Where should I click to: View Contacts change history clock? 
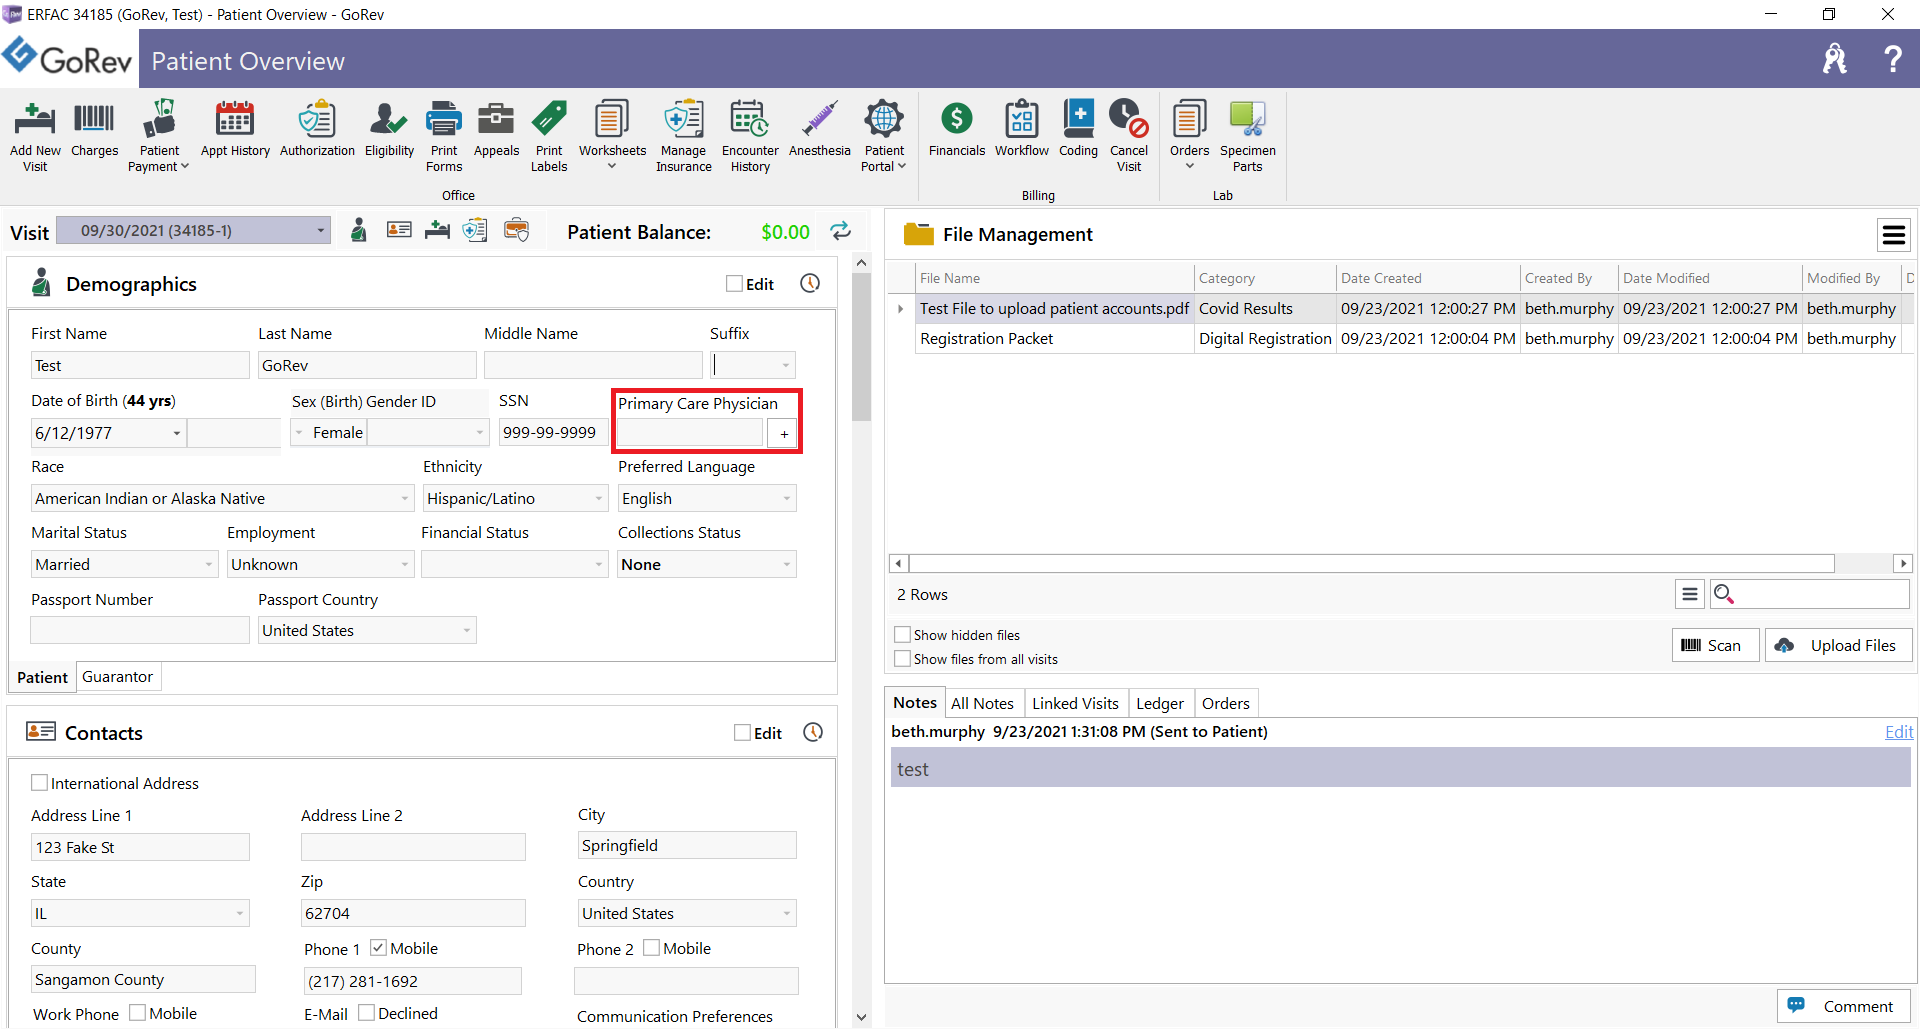click(813, 732)
